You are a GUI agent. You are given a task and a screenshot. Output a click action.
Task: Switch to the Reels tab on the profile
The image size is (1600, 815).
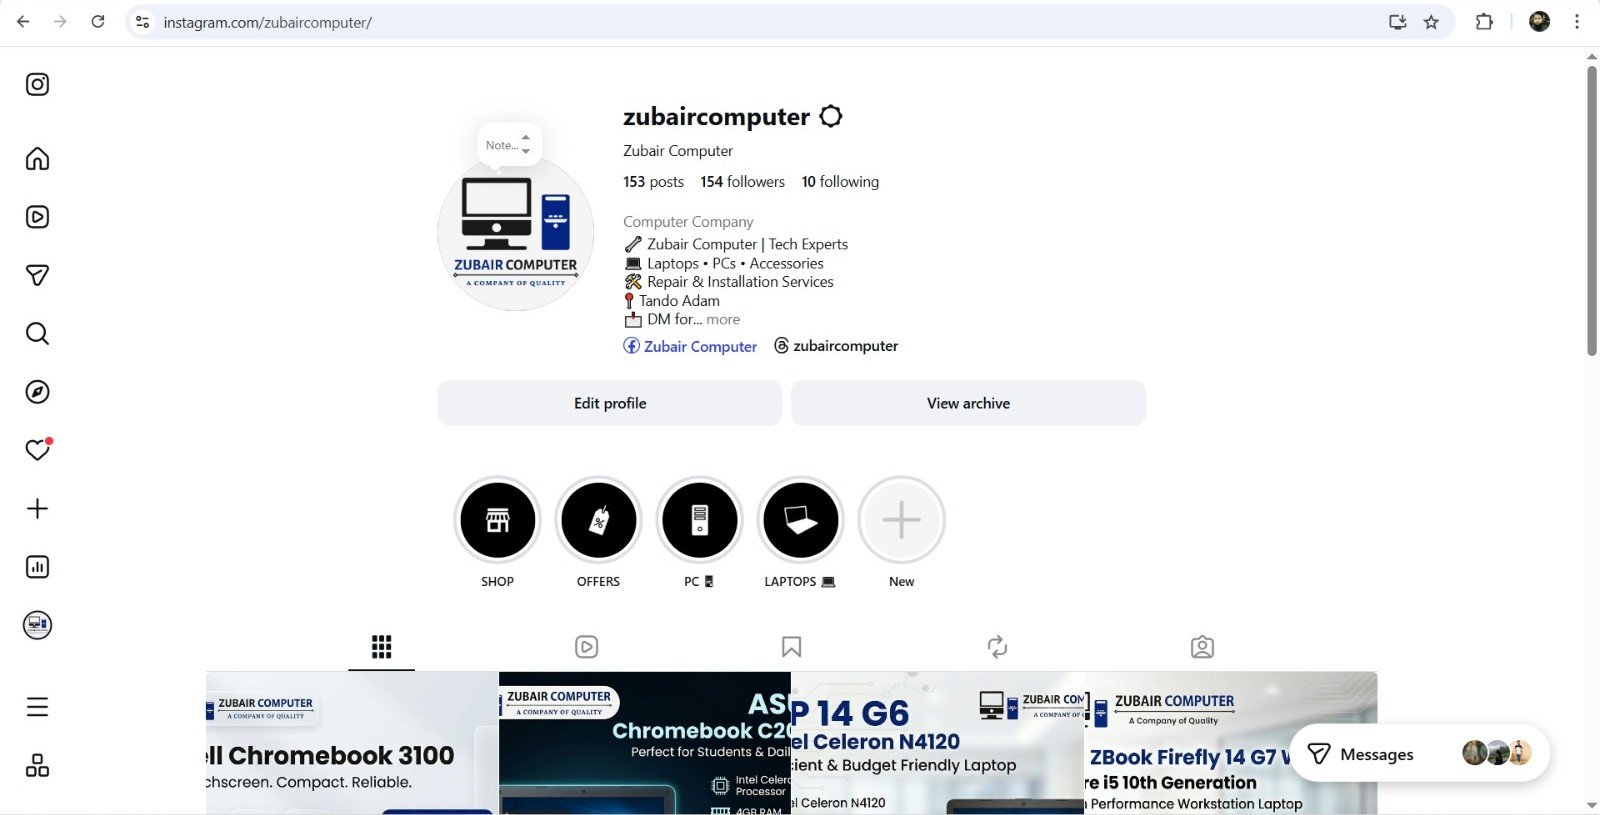click(x=587, y=647)
